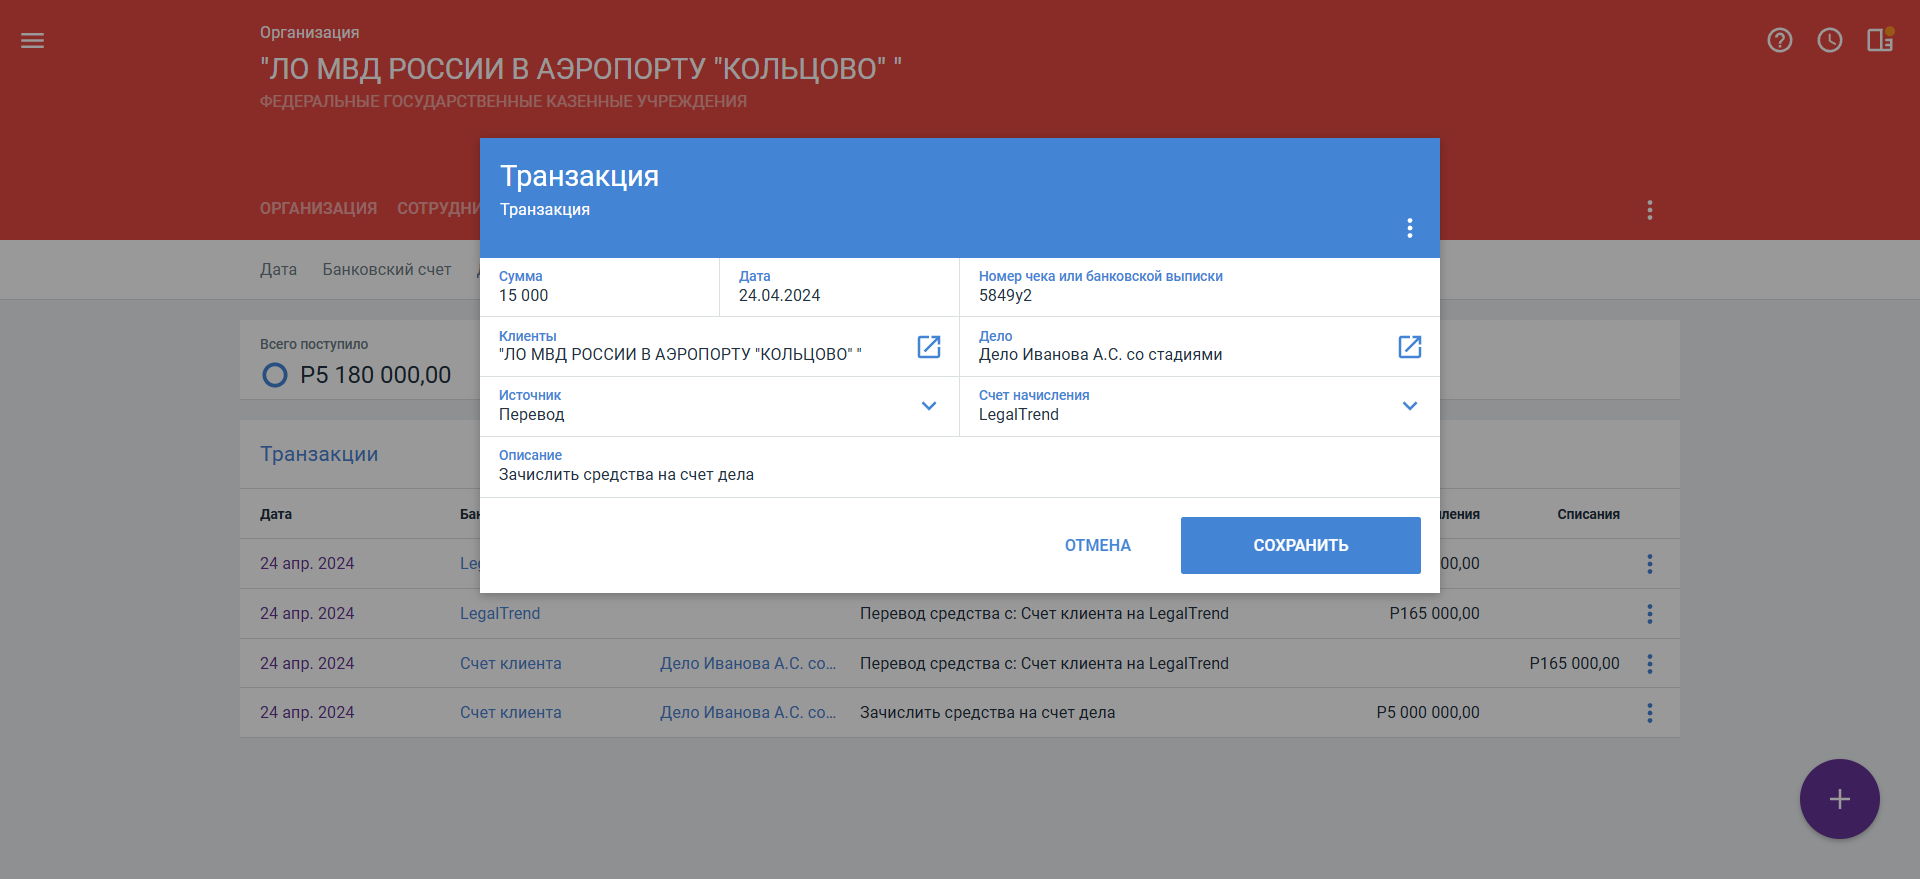Open the Дата filter
Viewport: 1920px width, 879px height.
(278, 270)
